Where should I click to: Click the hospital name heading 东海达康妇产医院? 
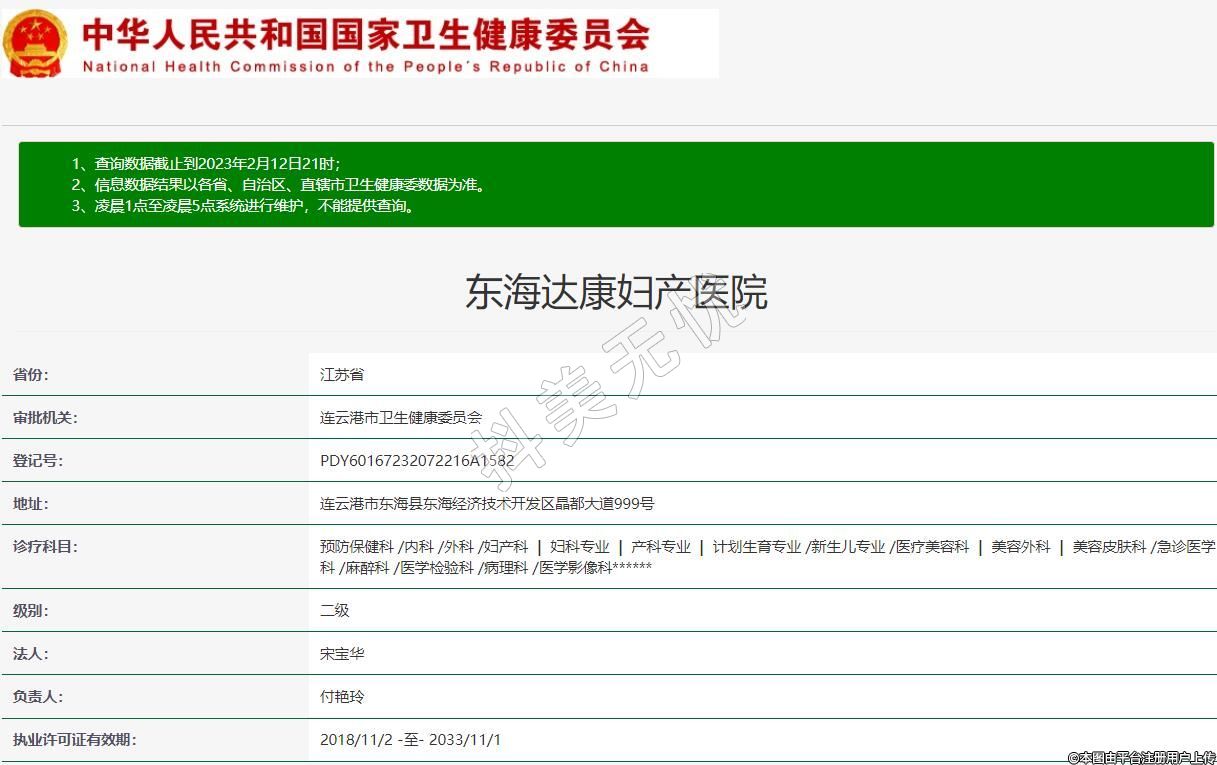tap(616, 292)
